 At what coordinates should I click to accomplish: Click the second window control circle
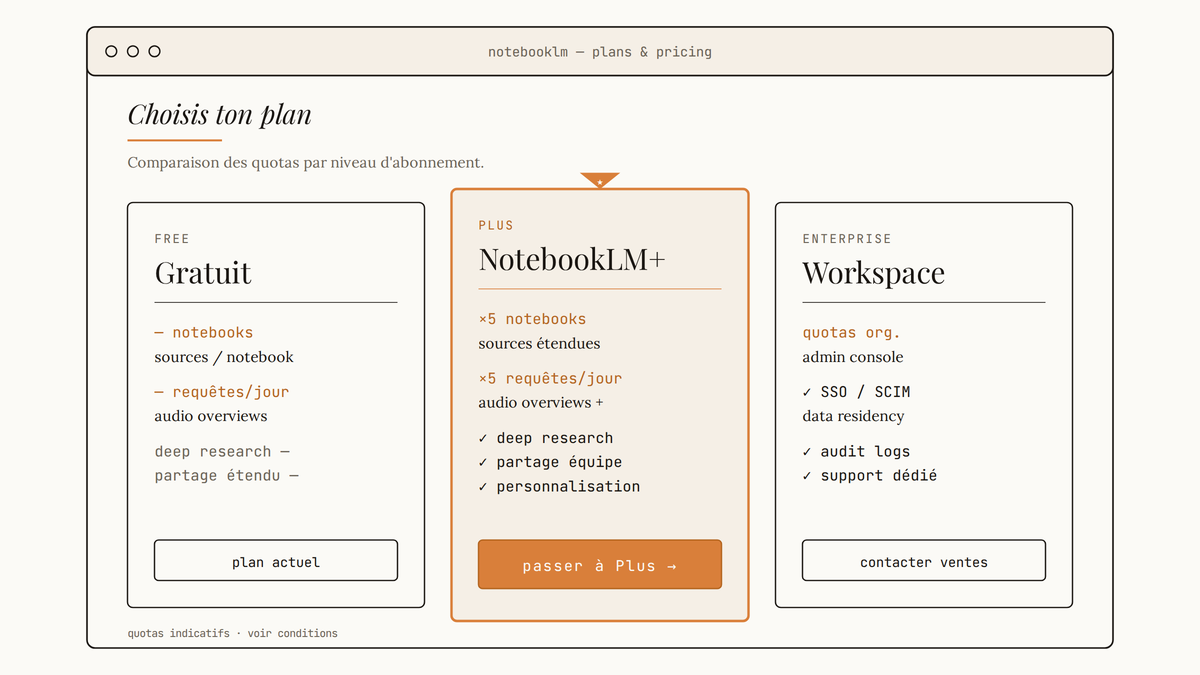point(133,51)
